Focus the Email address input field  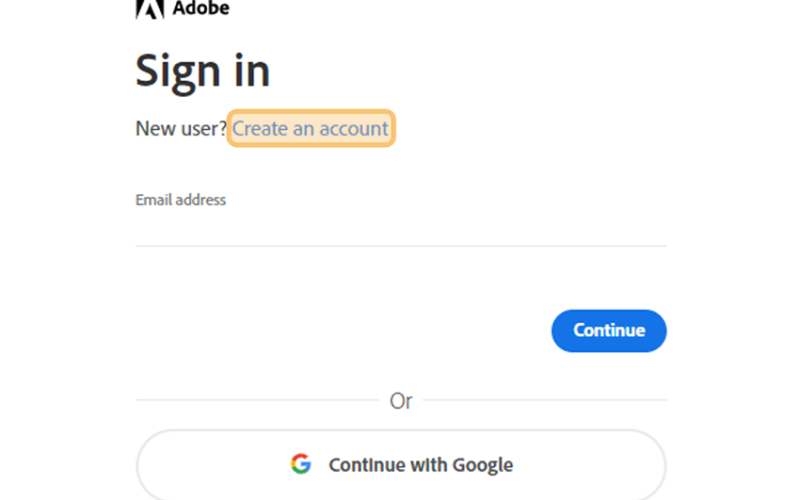pos(401,230)
